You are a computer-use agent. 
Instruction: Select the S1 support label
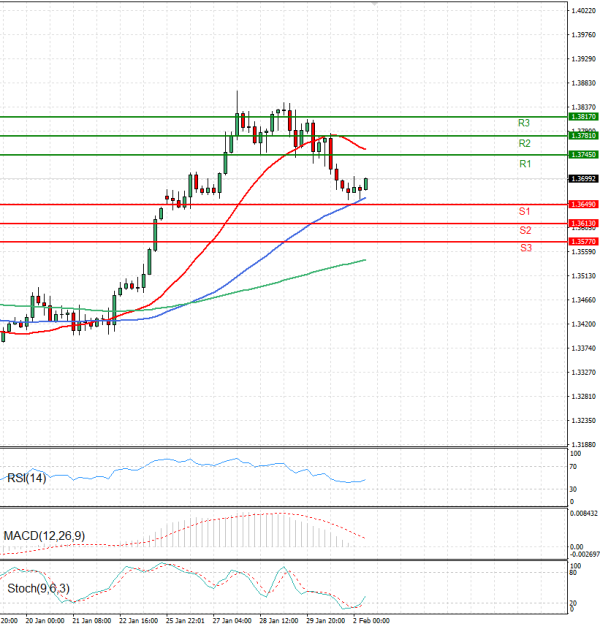[x=524, y=212]
